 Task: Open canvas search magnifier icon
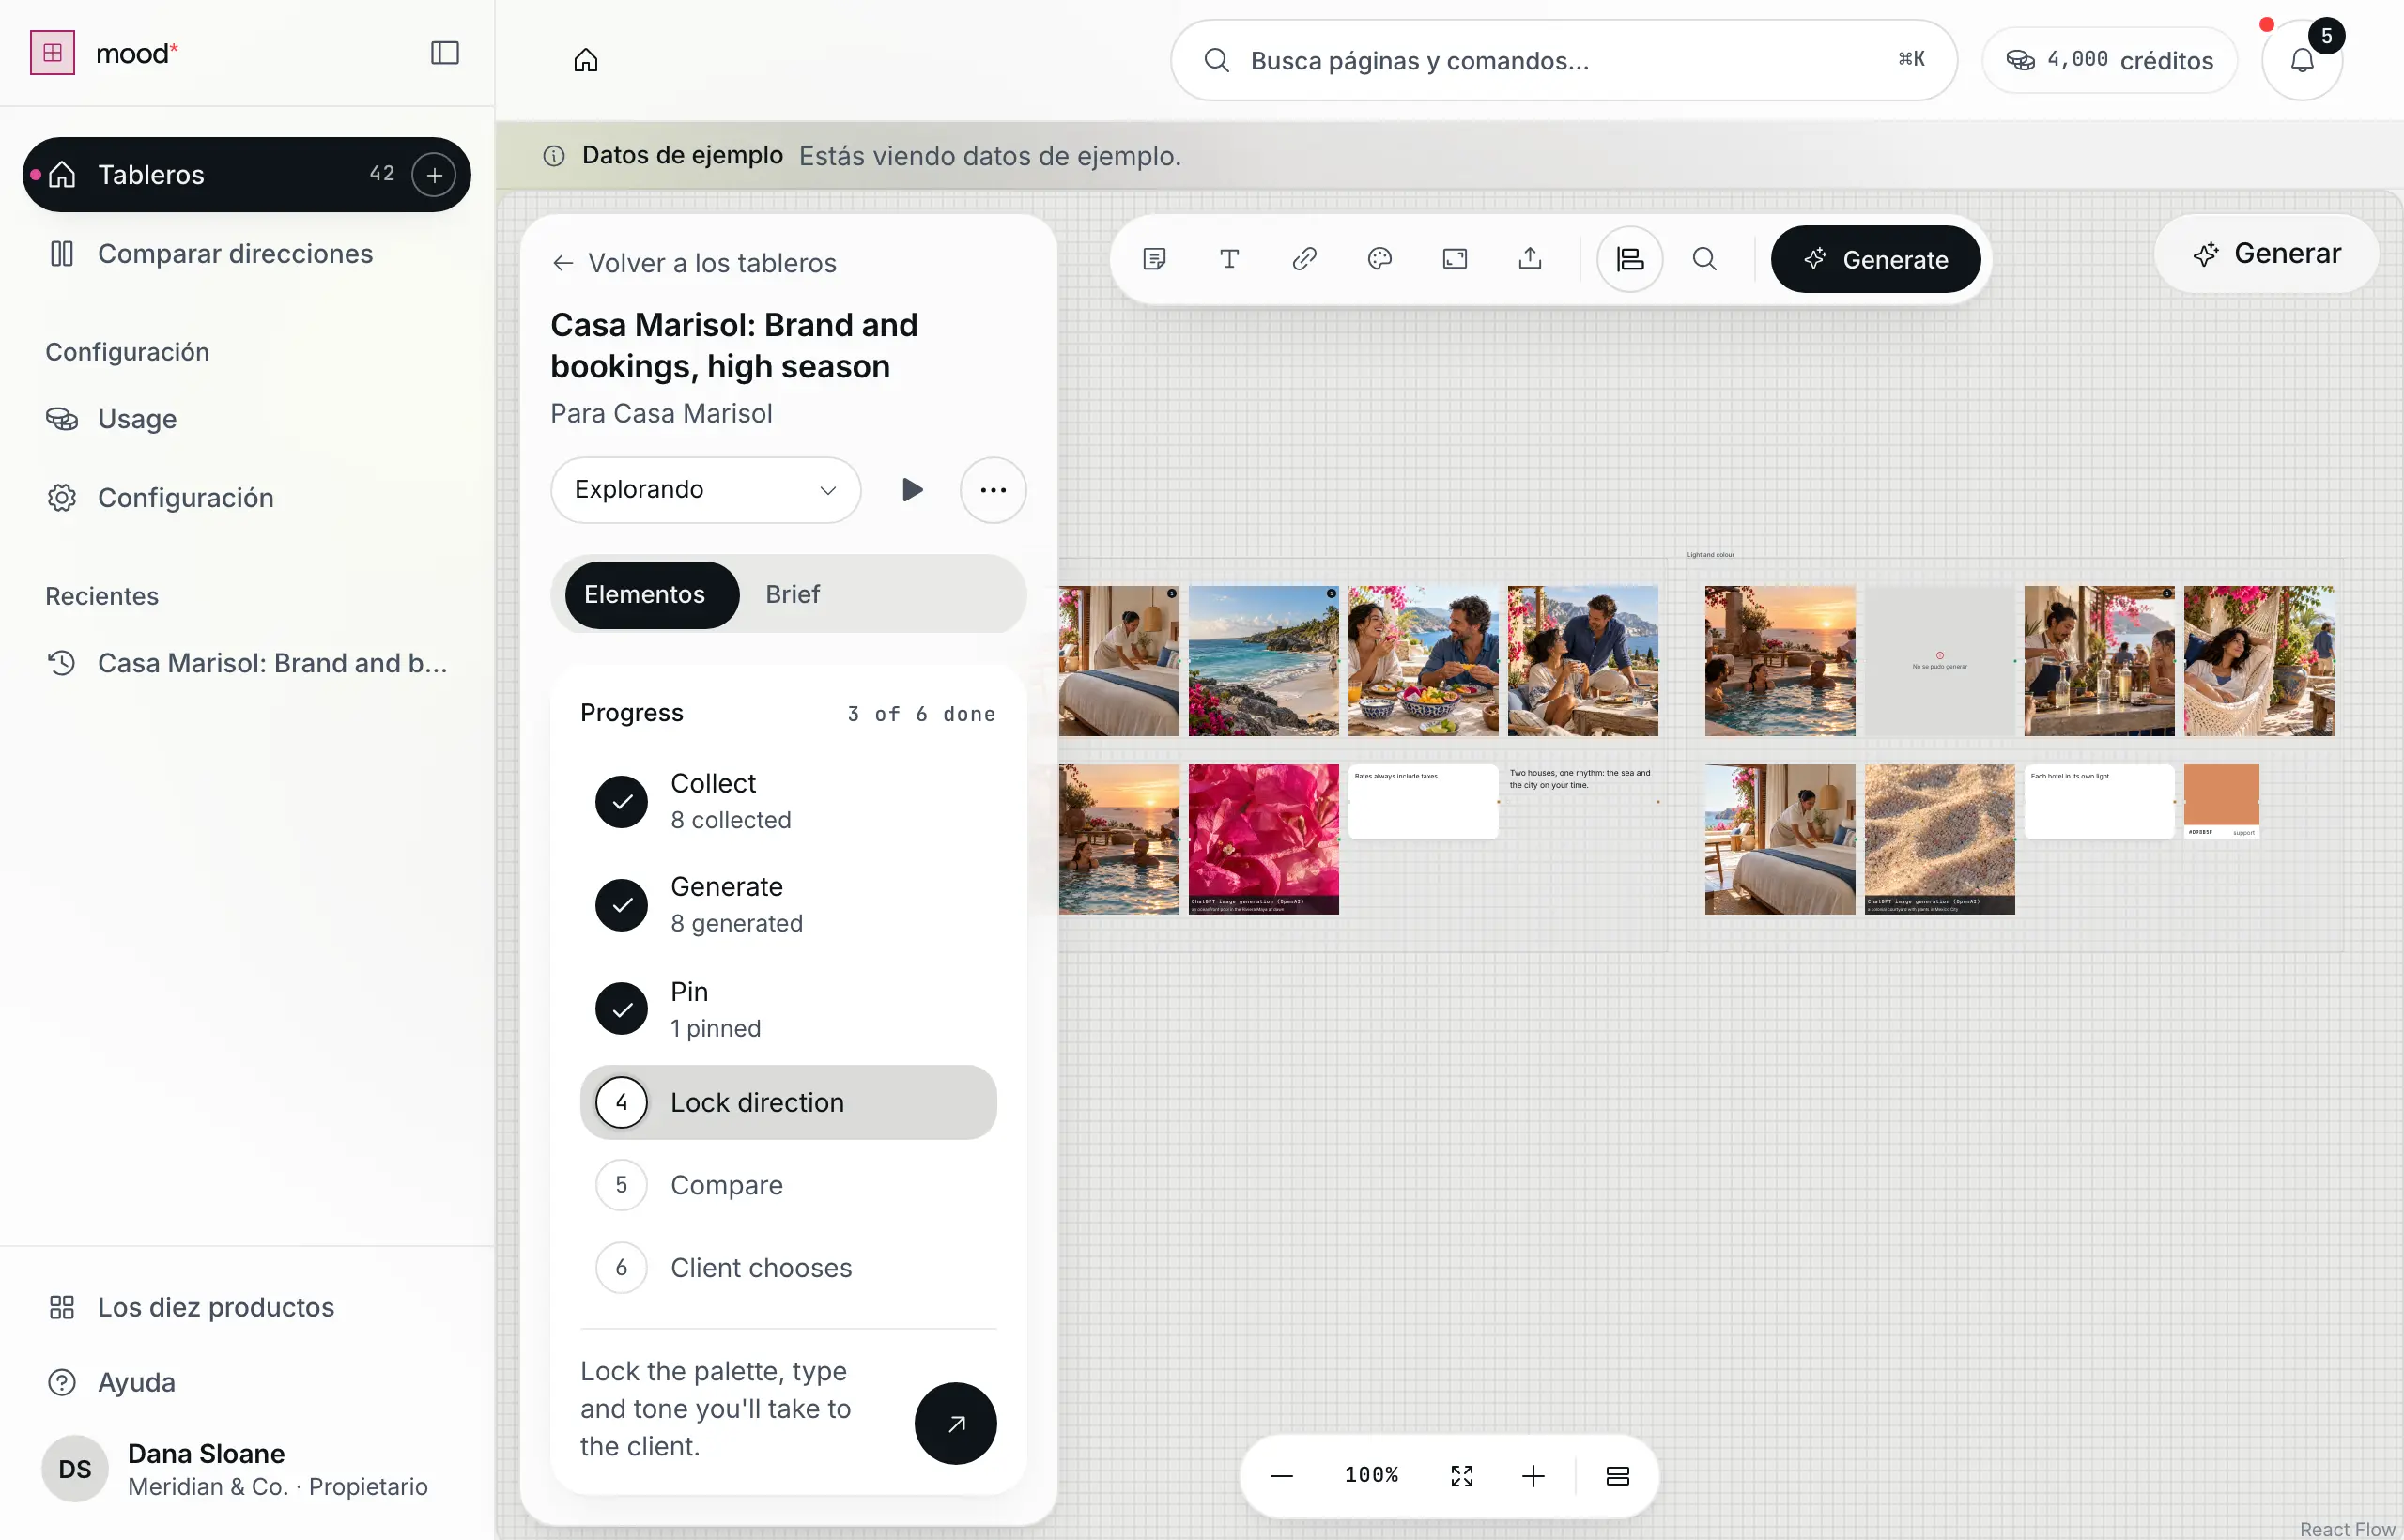tap(1704, 260)
